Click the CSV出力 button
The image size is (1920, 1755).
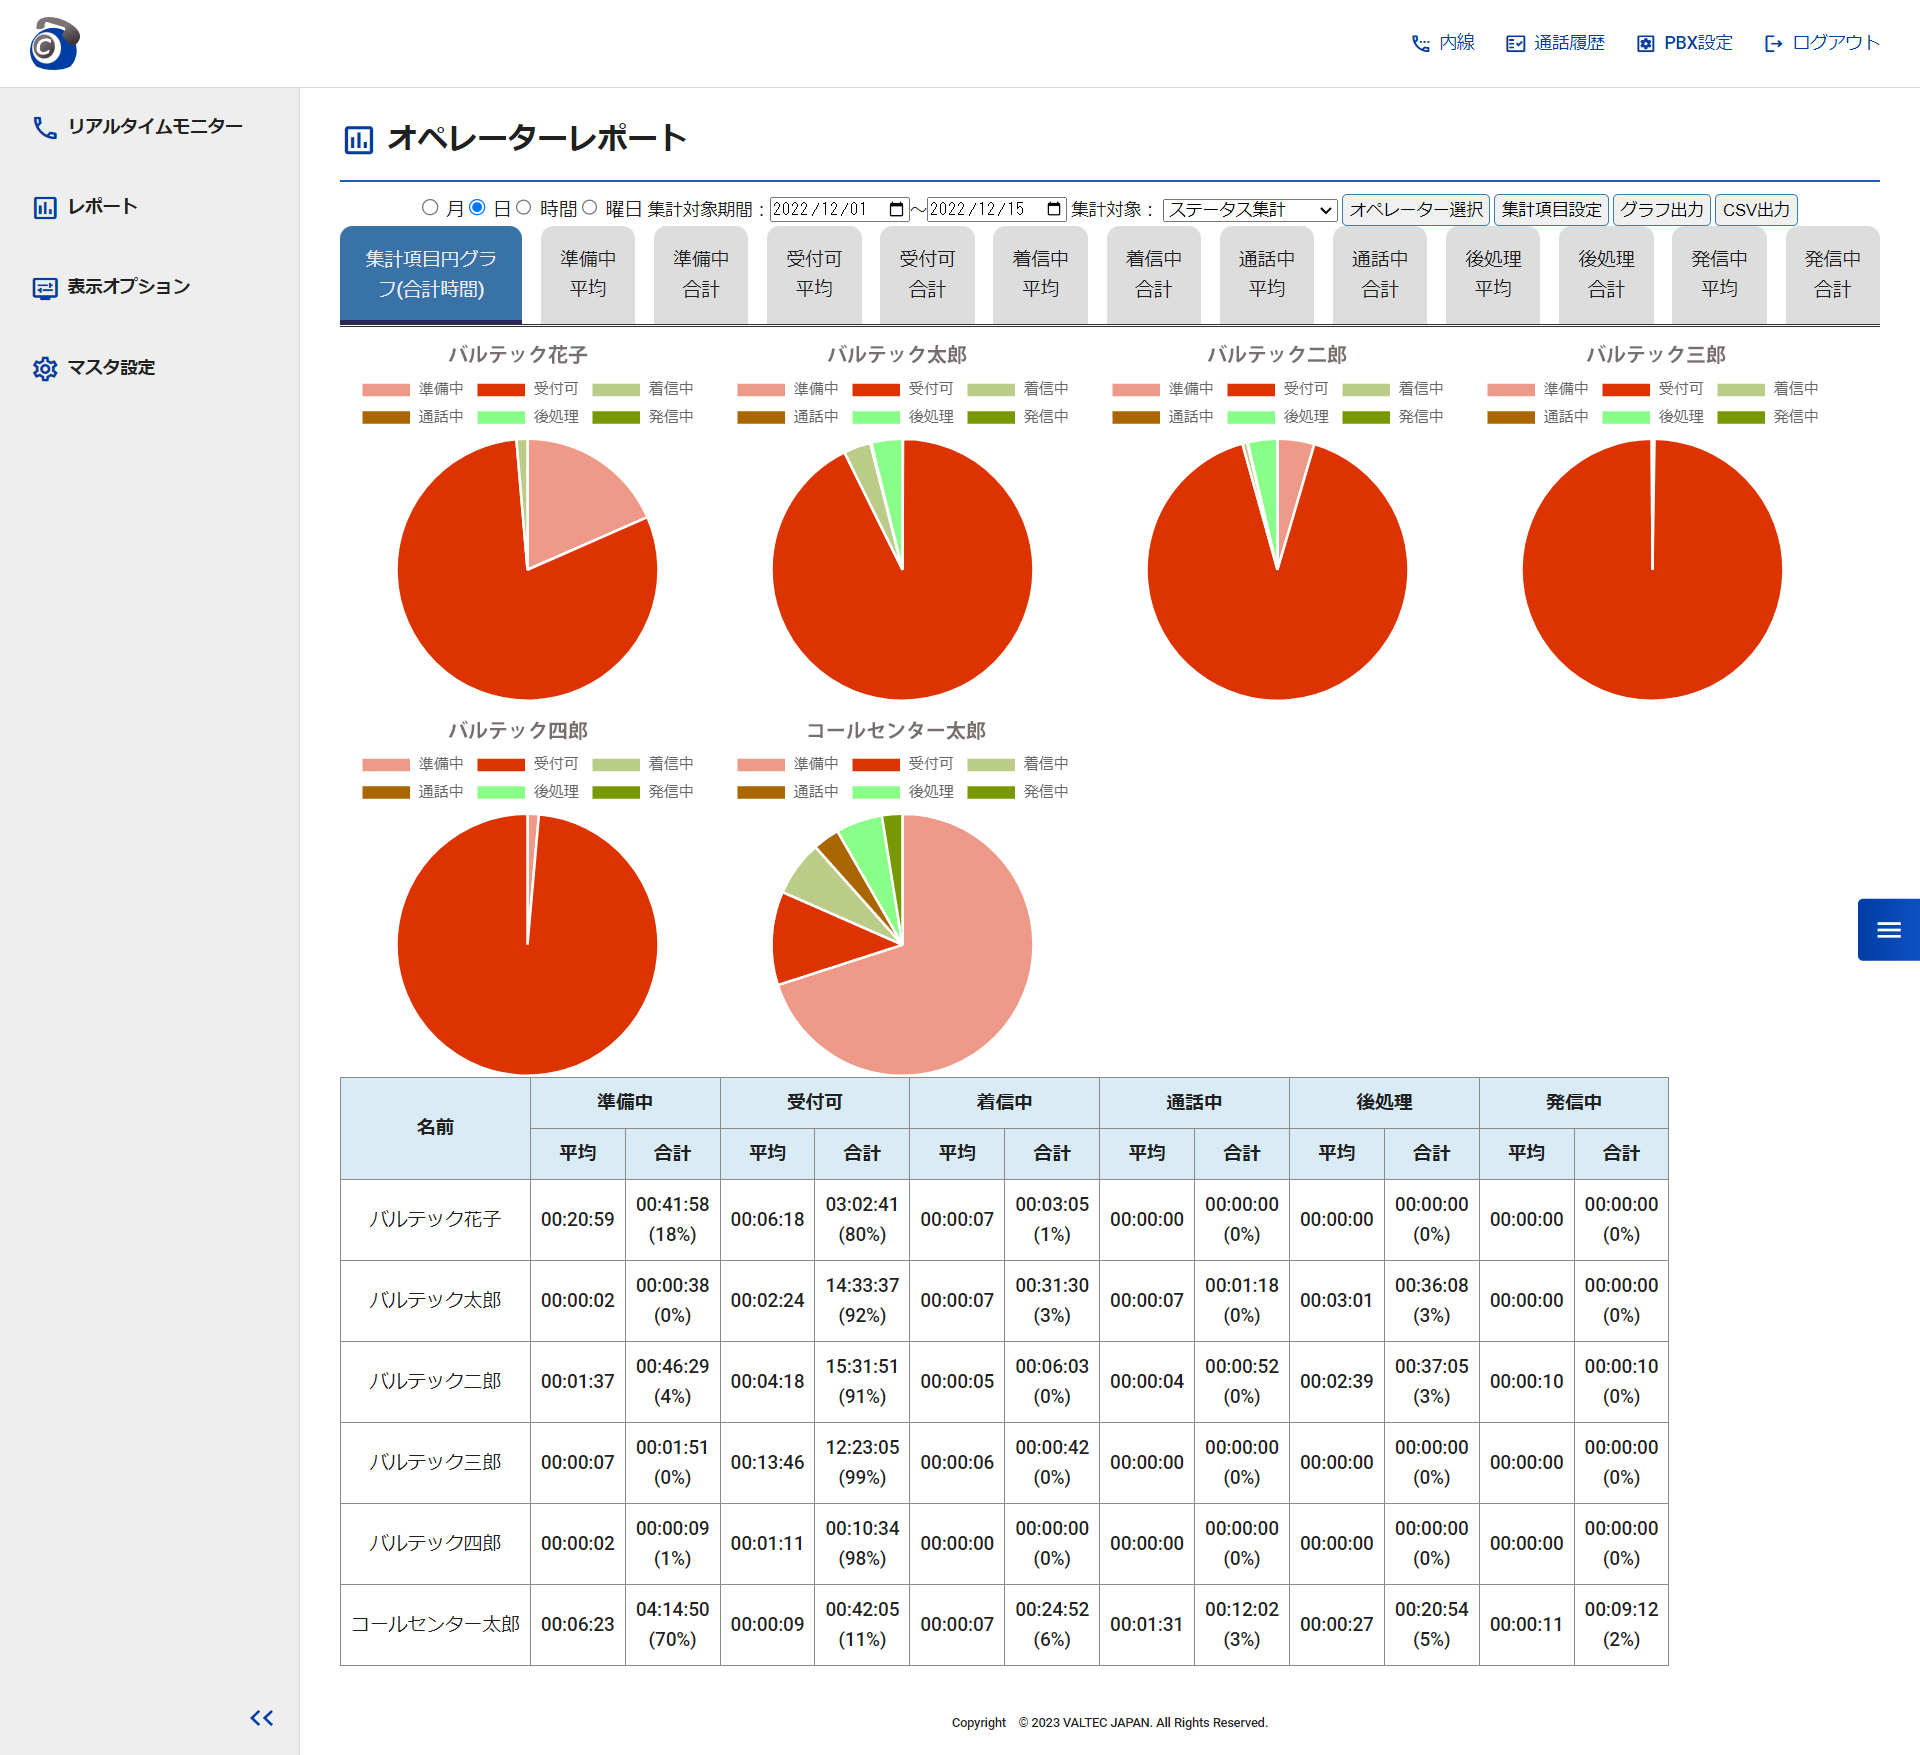click(x=1756, y=209)
